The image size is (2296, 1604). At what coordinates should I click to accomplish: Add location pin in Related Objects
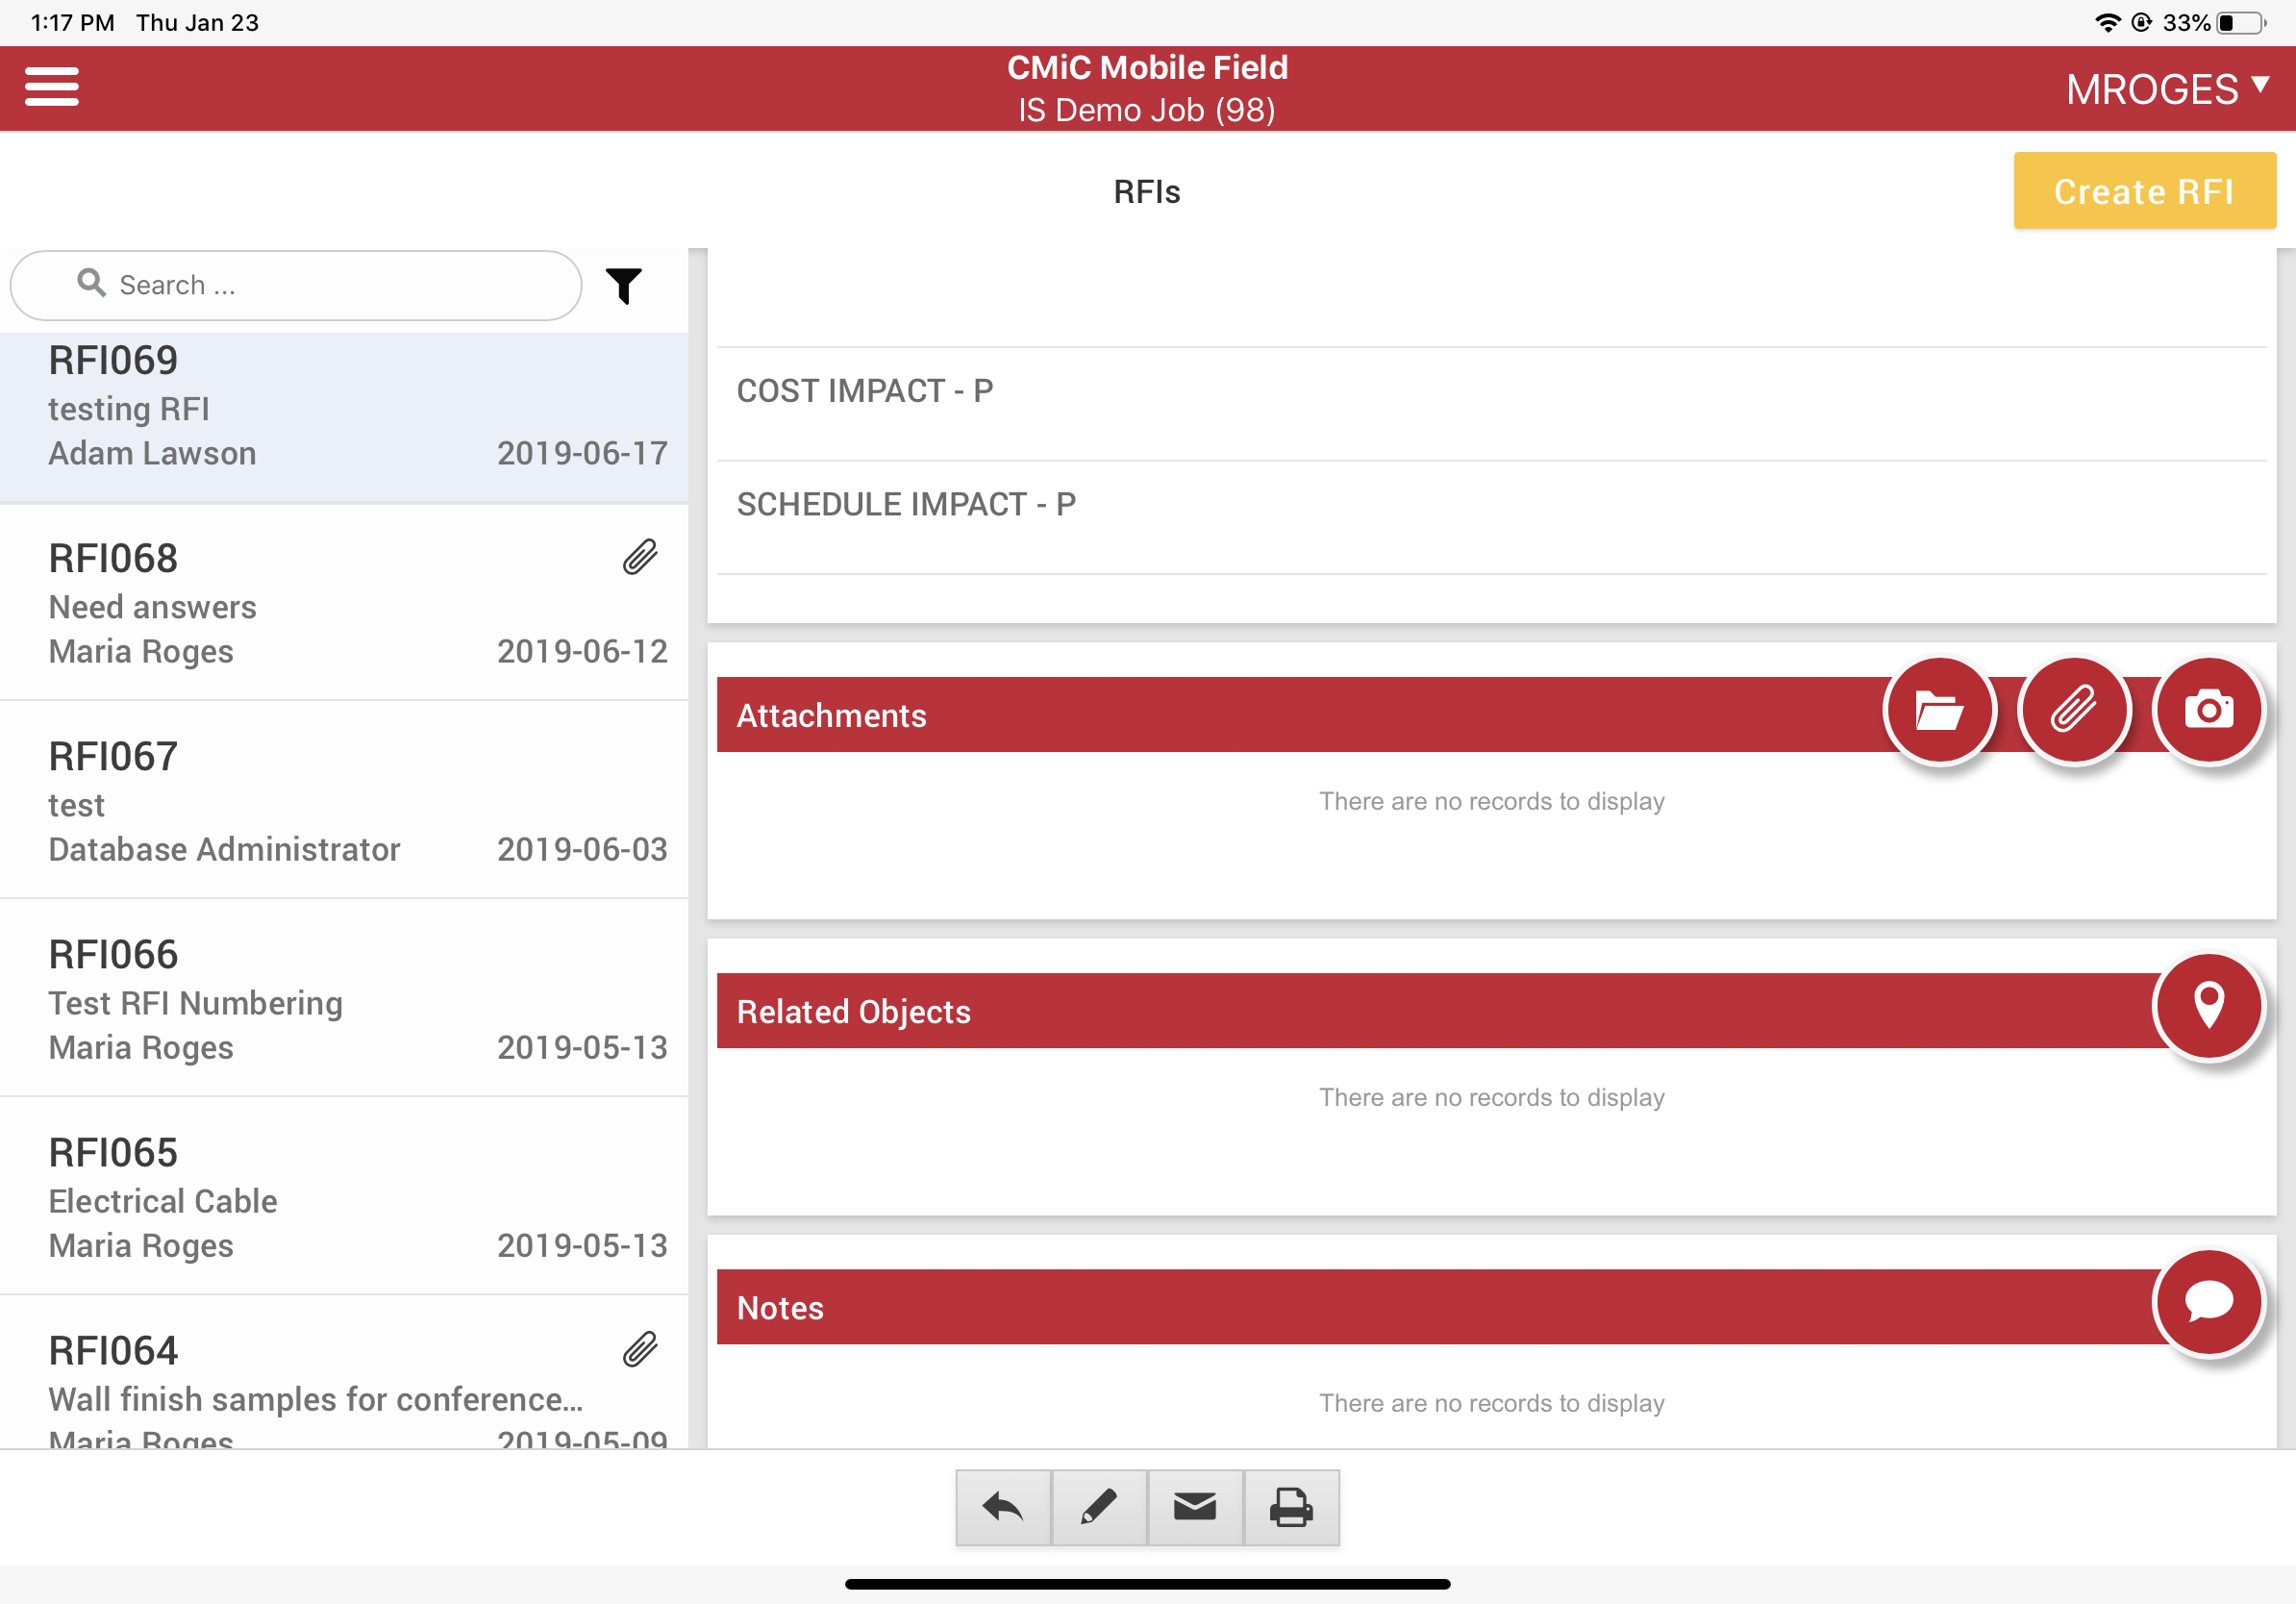(2208, 1007)
